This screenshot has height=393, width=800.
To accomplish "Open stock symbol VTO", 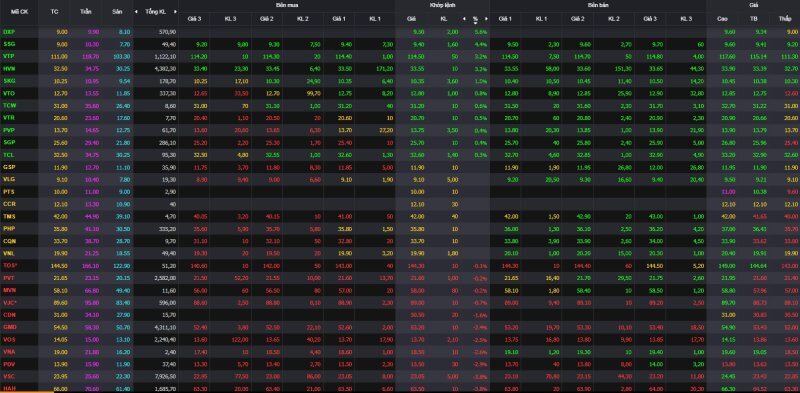I will [9, 93].
